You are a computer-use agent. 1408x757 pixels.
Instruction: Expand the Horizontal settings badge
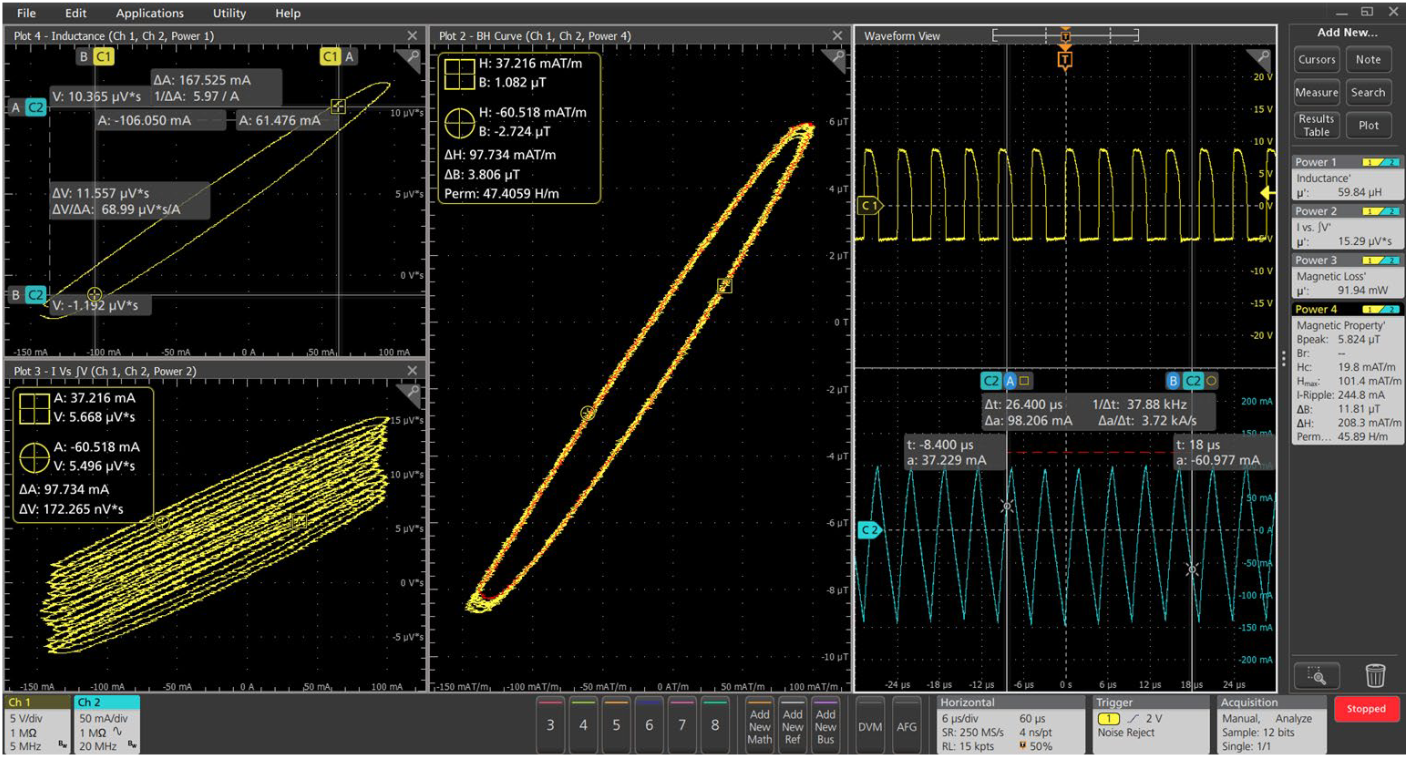pyautogui.click(x=1010, y=725)
